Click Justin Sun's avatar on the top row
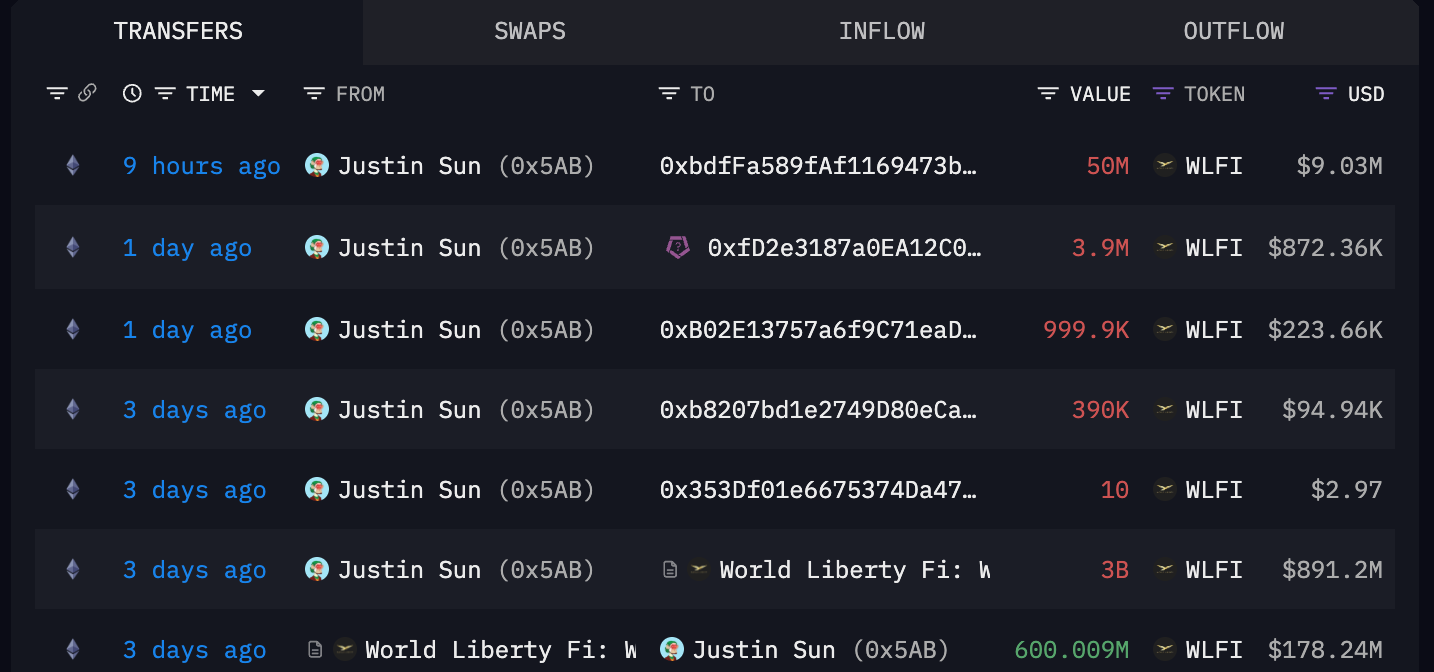Image resolution: width=1434 pixels, height=672 pixels. [x=316, y=165]
